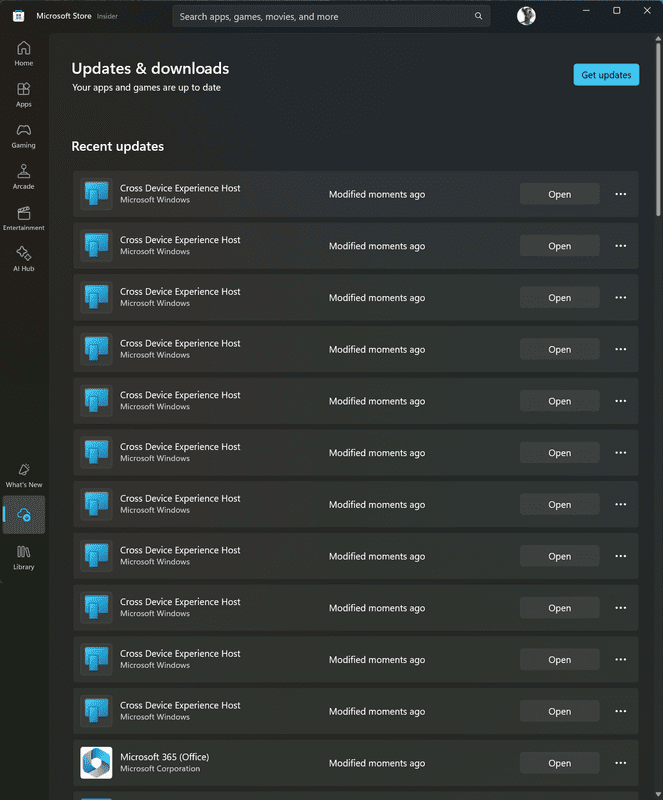Screen dimensions: 663x800
Task: Click the "Insider" label in title bar
Action: [107, 16]
